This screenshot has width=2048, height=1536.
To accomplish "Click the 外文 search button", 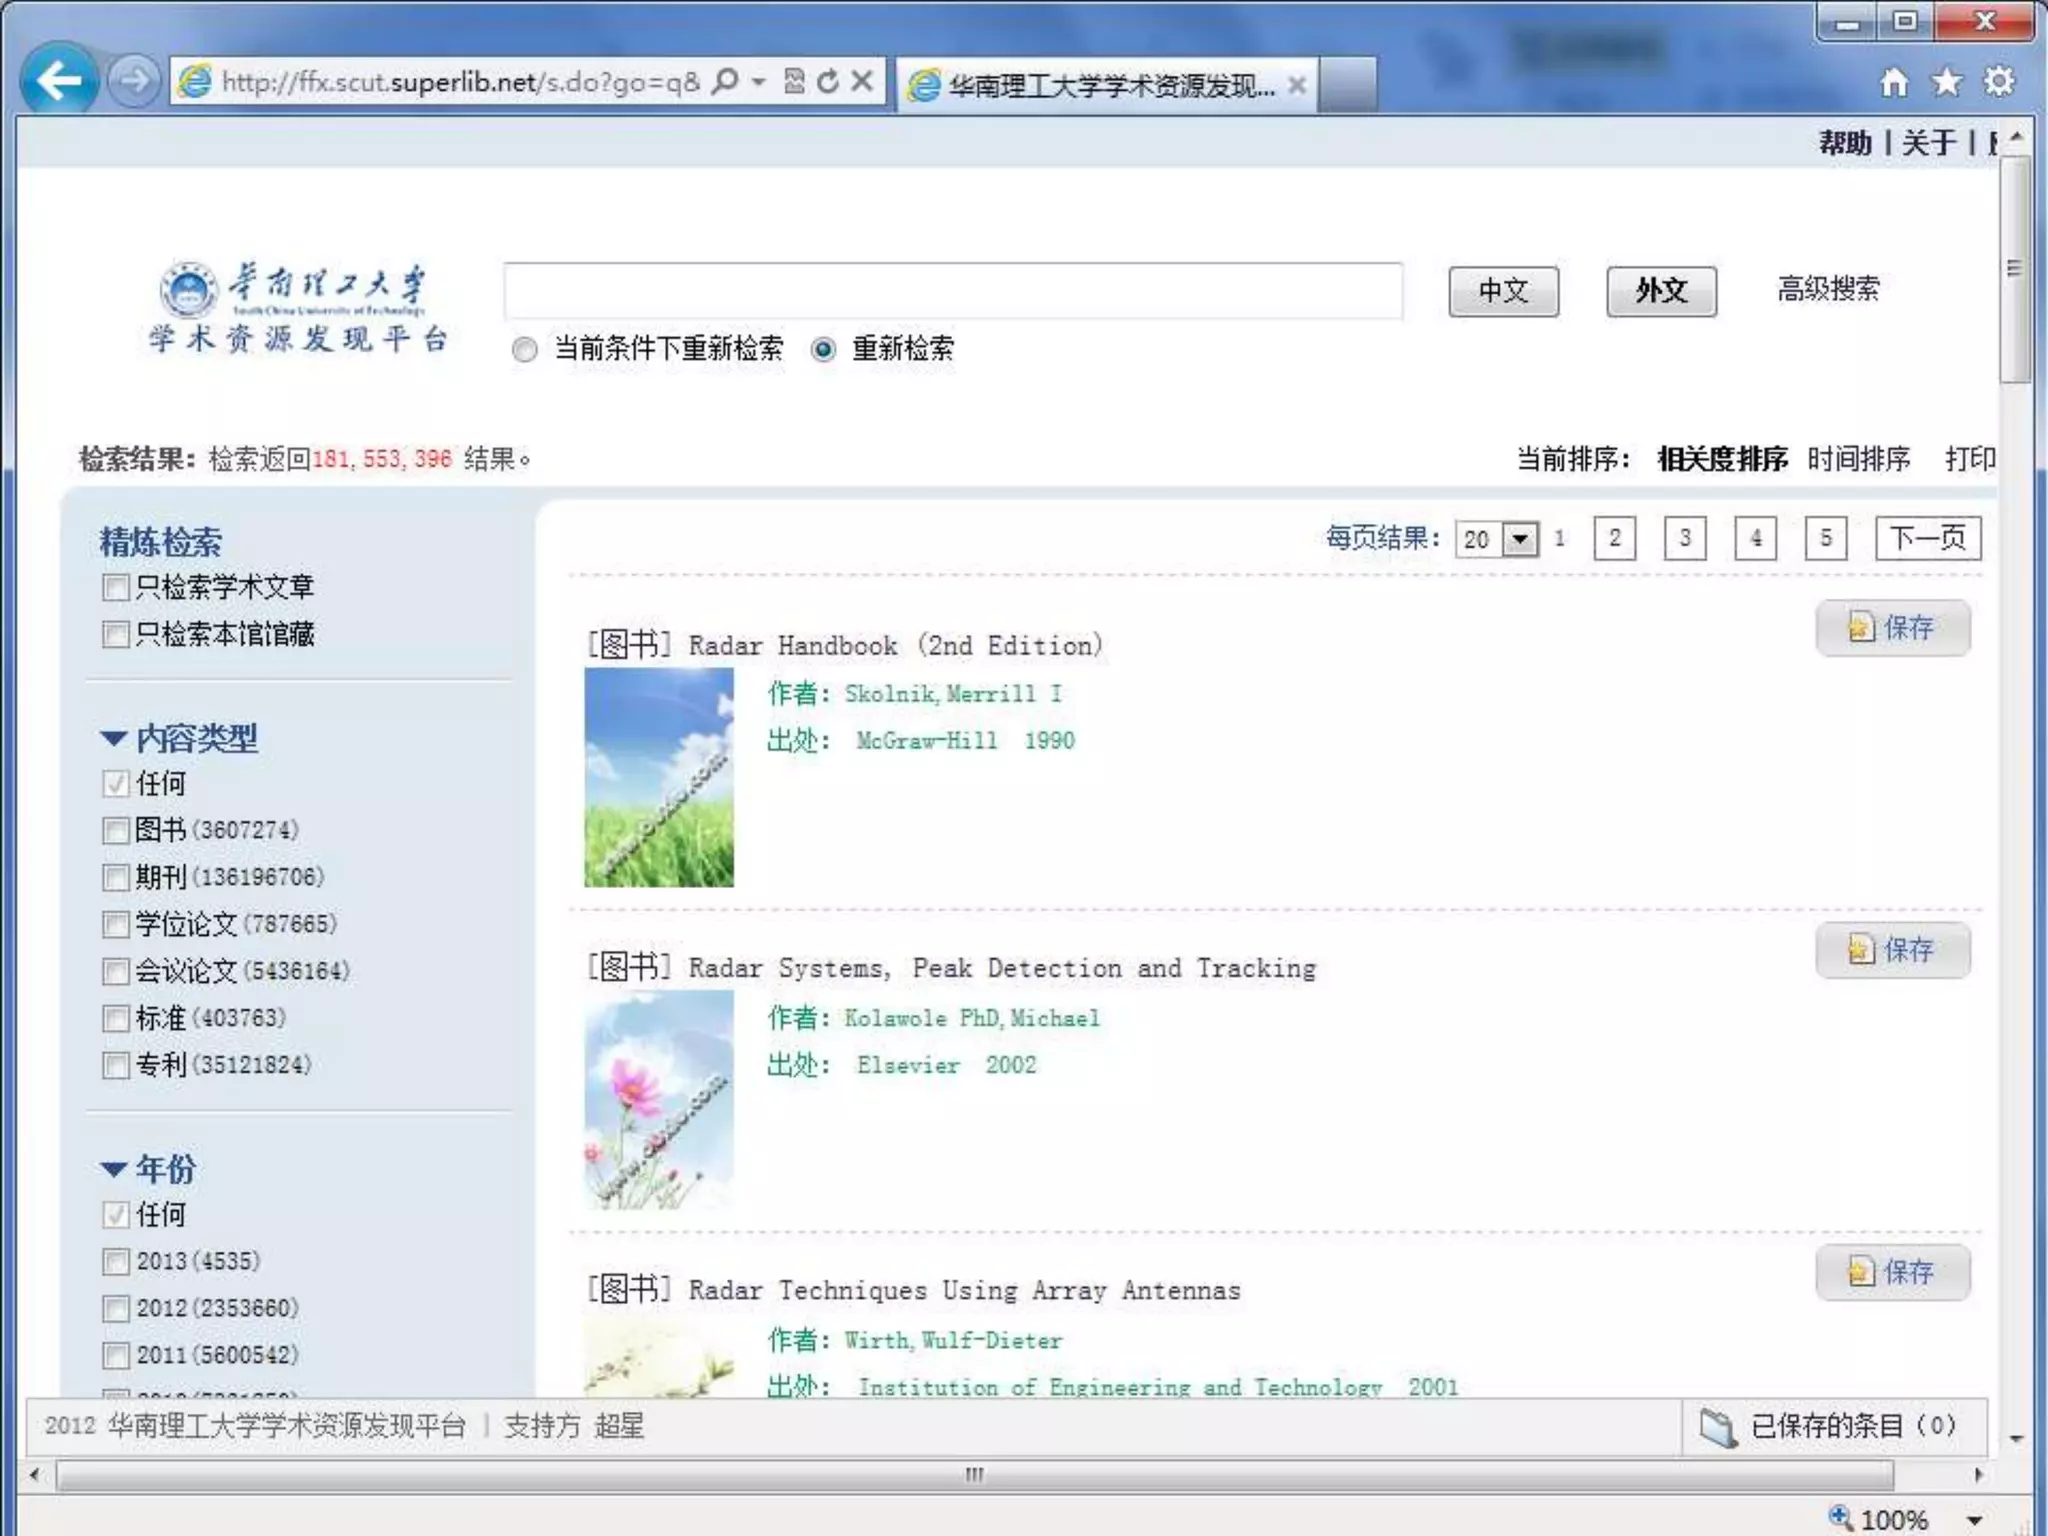I will pos(1660,291).
